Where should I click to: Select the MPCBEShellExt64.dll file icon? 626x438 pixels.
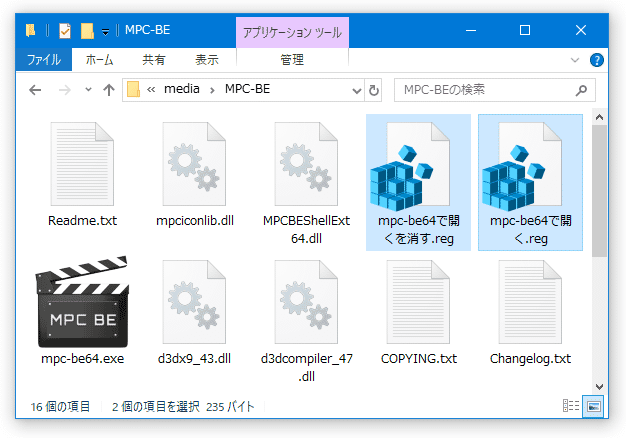(x=306, y=164)
